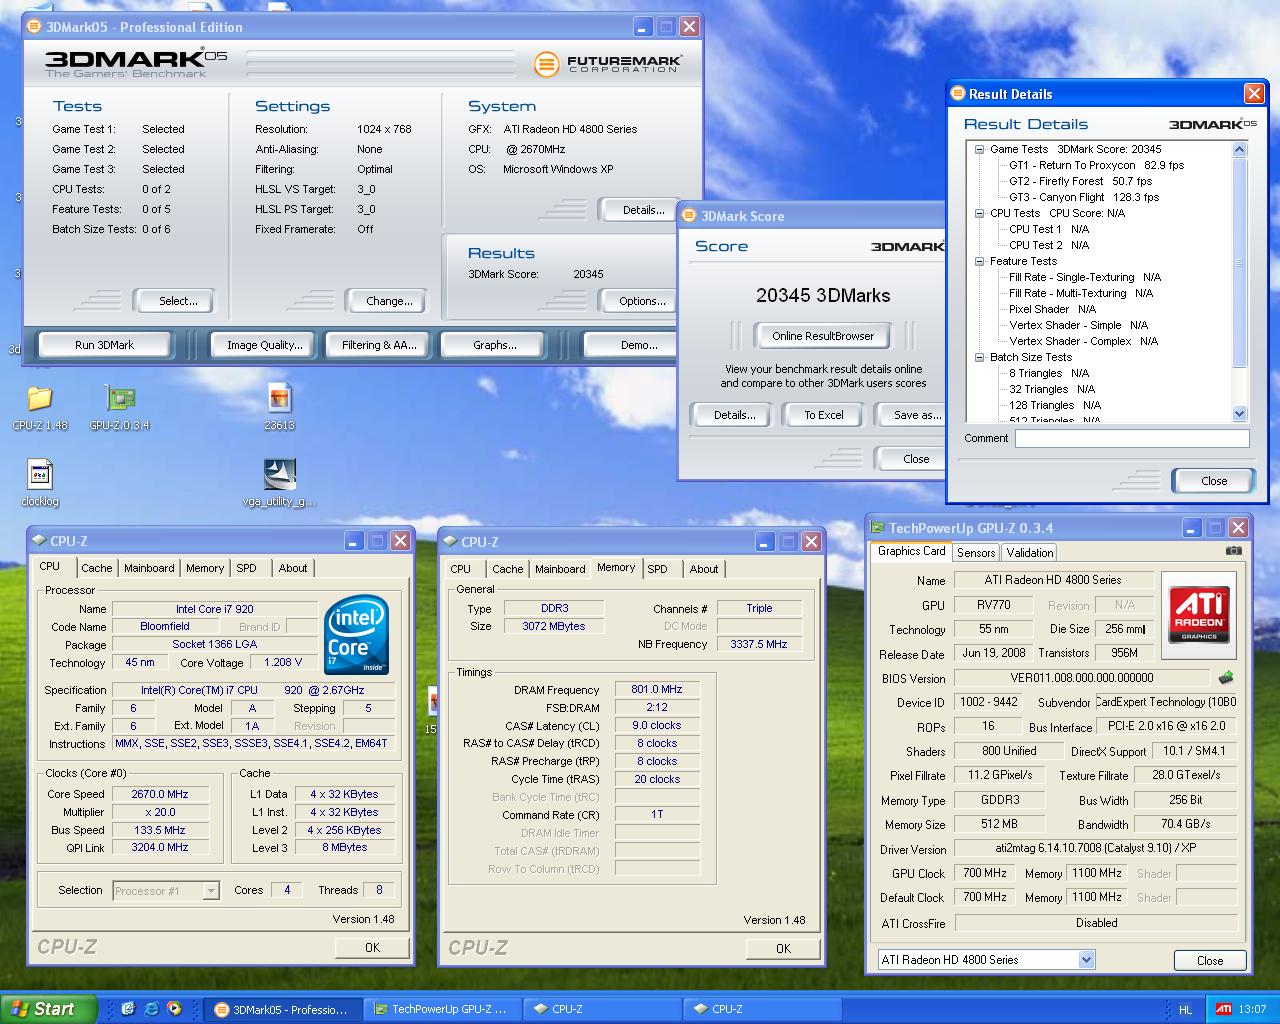The image size is (1280, 1024).
Task: Click the Intel Core i7 logo in CPU-Z
Action: point(357,636)
